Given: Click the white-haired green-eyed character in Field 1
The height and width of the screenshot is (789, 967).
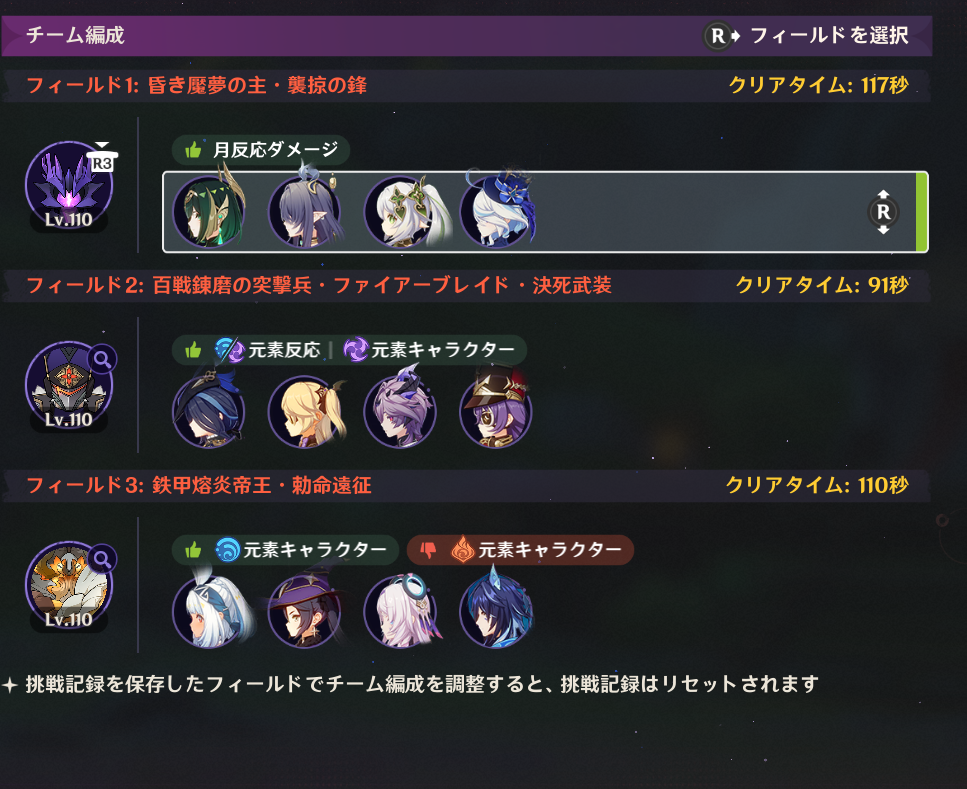Looking at the screenshot, I should (x=400, y=212).
